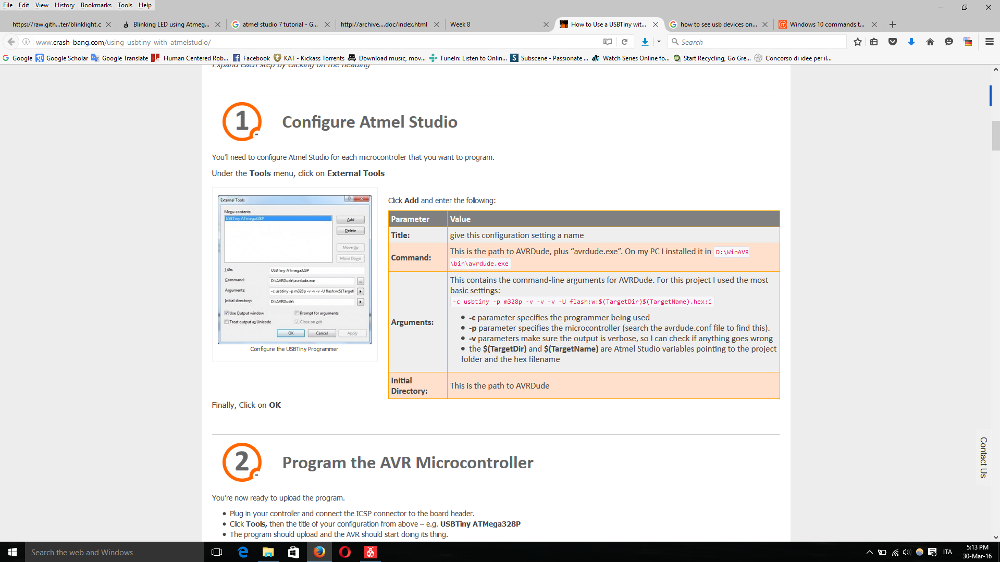Click the Hello chat smiley icon

[x=949, y=41]
